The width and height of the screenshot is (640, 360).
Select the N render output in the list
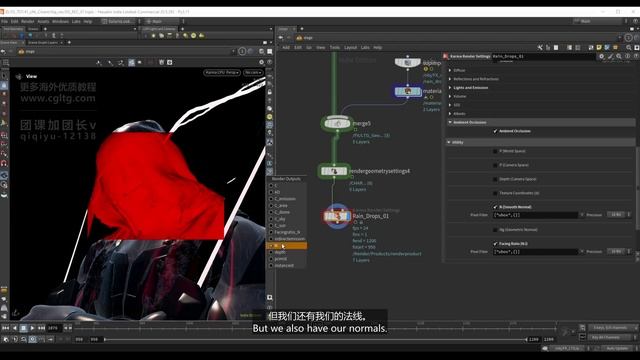point(287,246)
